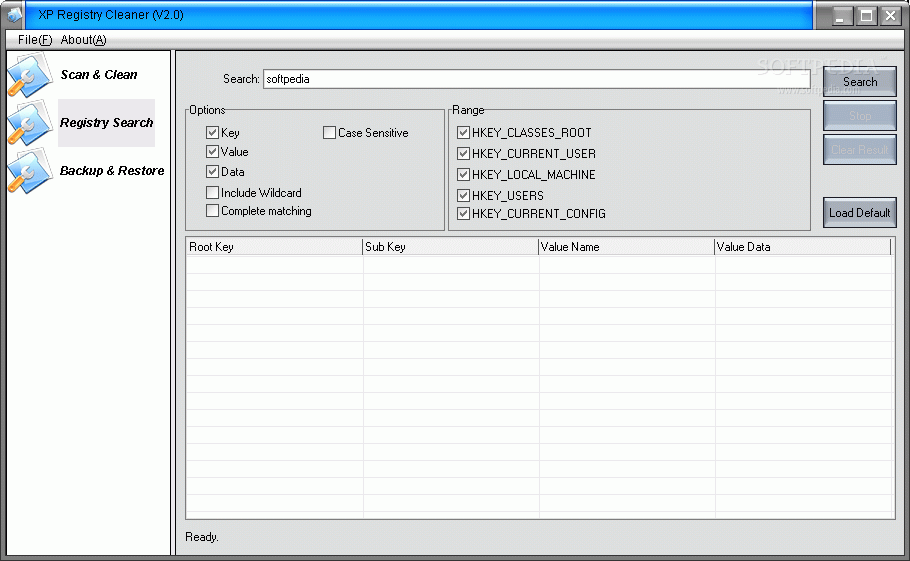
Task: Open the File menu
Action: pyautogui.click(x=35, y=39)
